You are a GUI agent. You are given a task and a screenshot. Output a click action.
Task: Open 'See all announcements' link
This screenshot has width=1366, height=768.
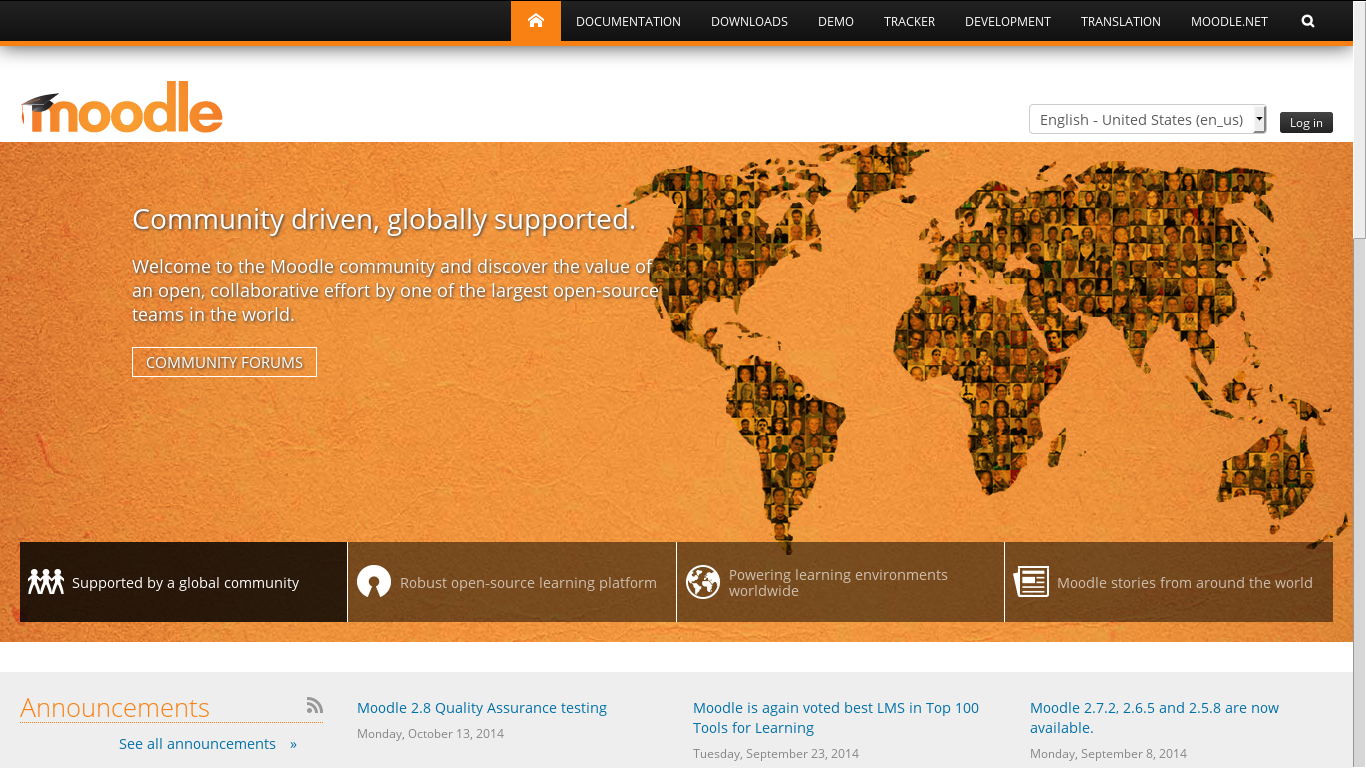[x=207, y=744]
